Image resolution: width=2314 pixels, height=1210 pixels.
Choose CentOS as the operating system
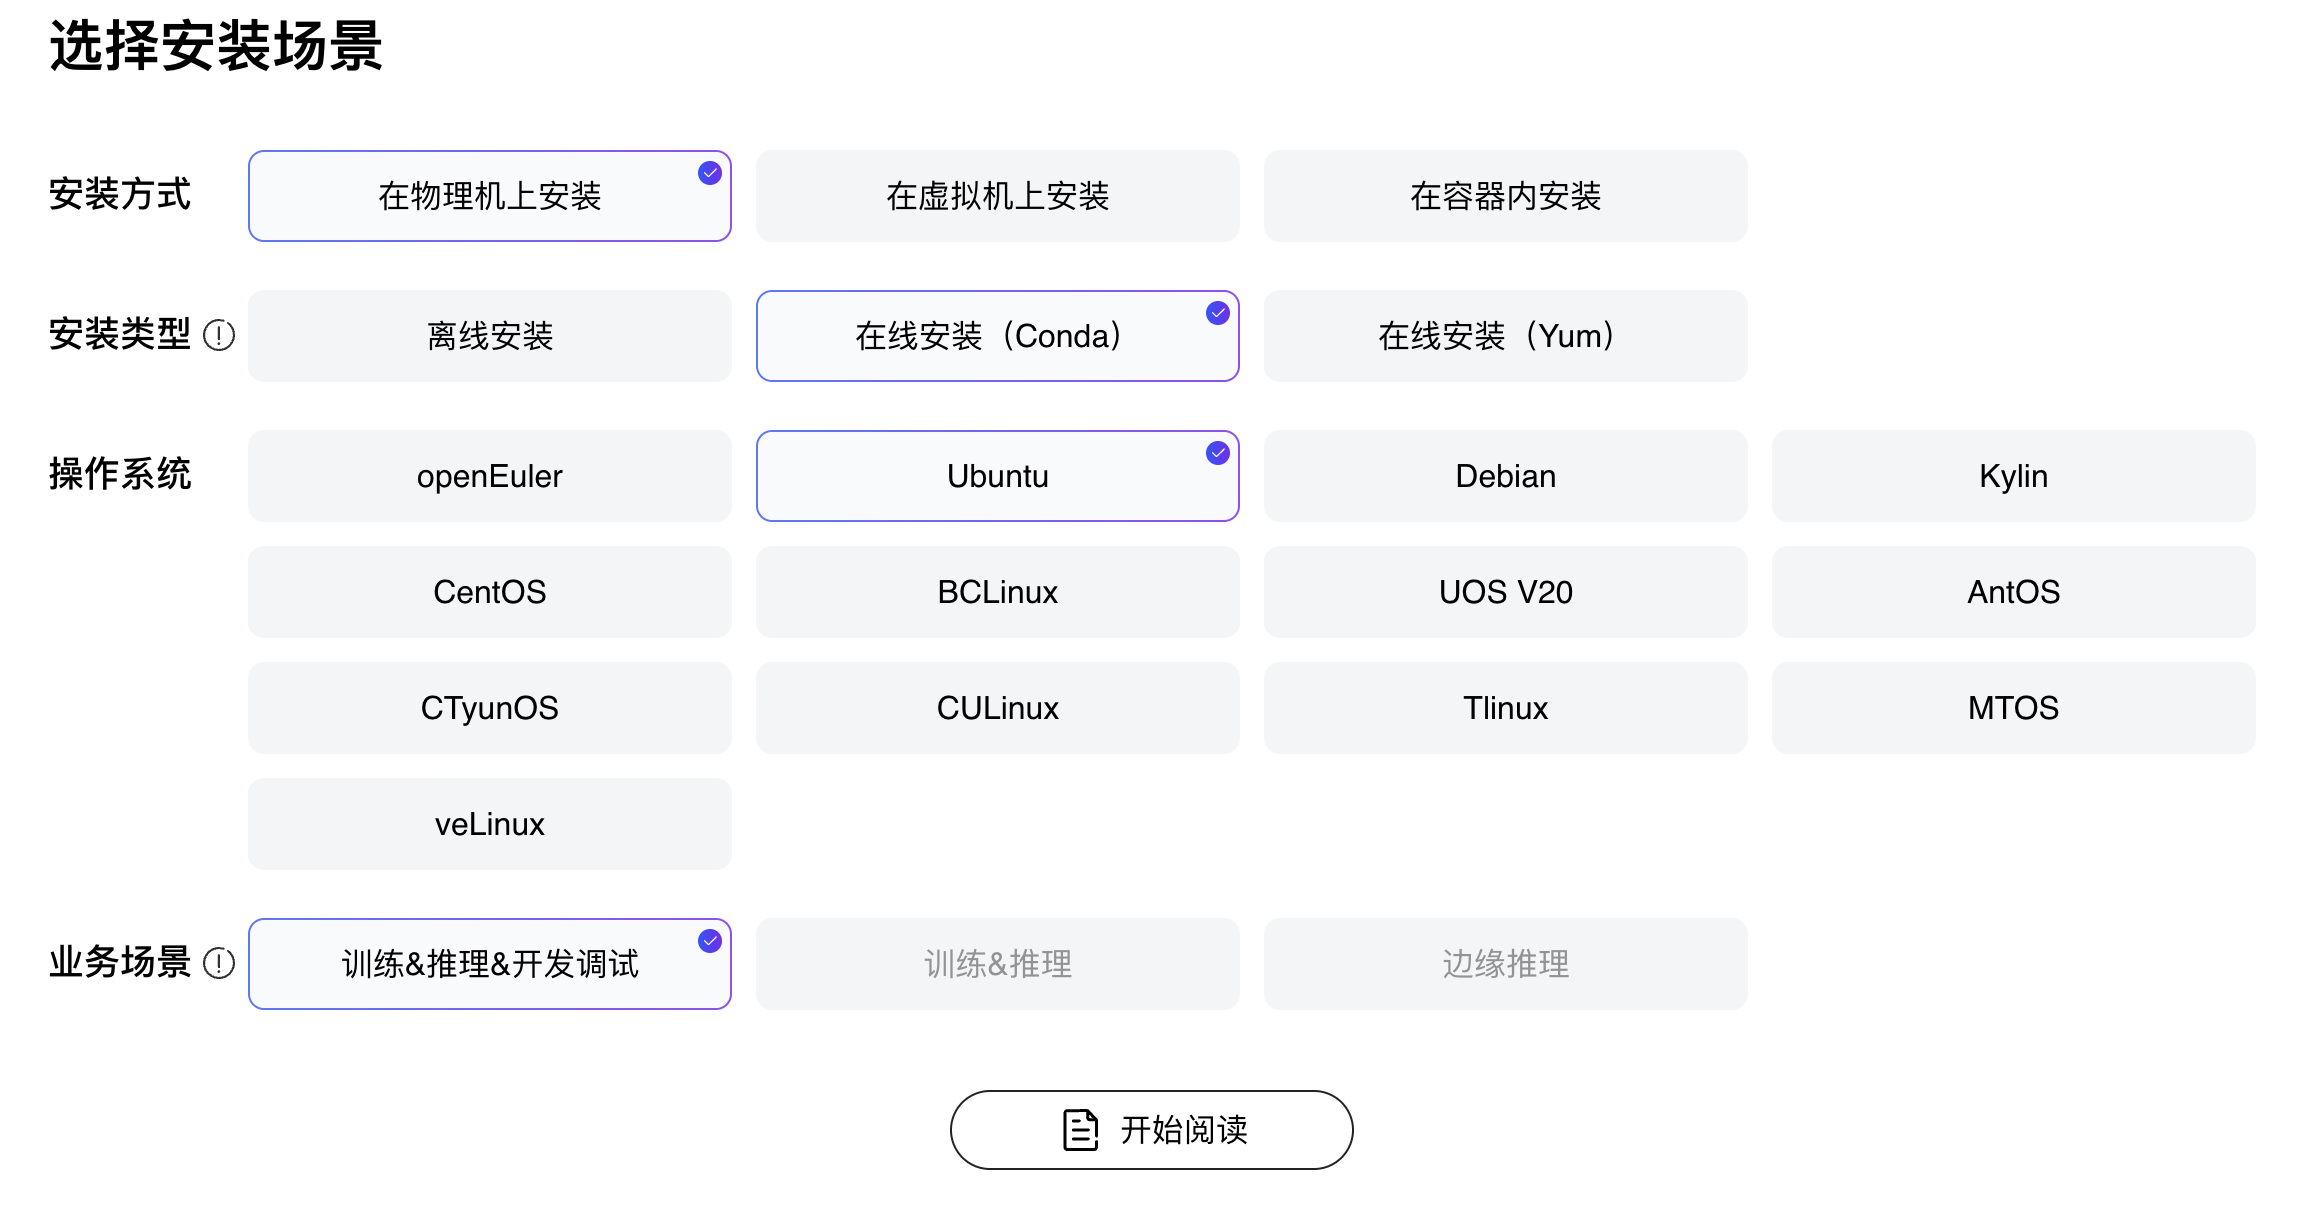click(x=489, y=592)
